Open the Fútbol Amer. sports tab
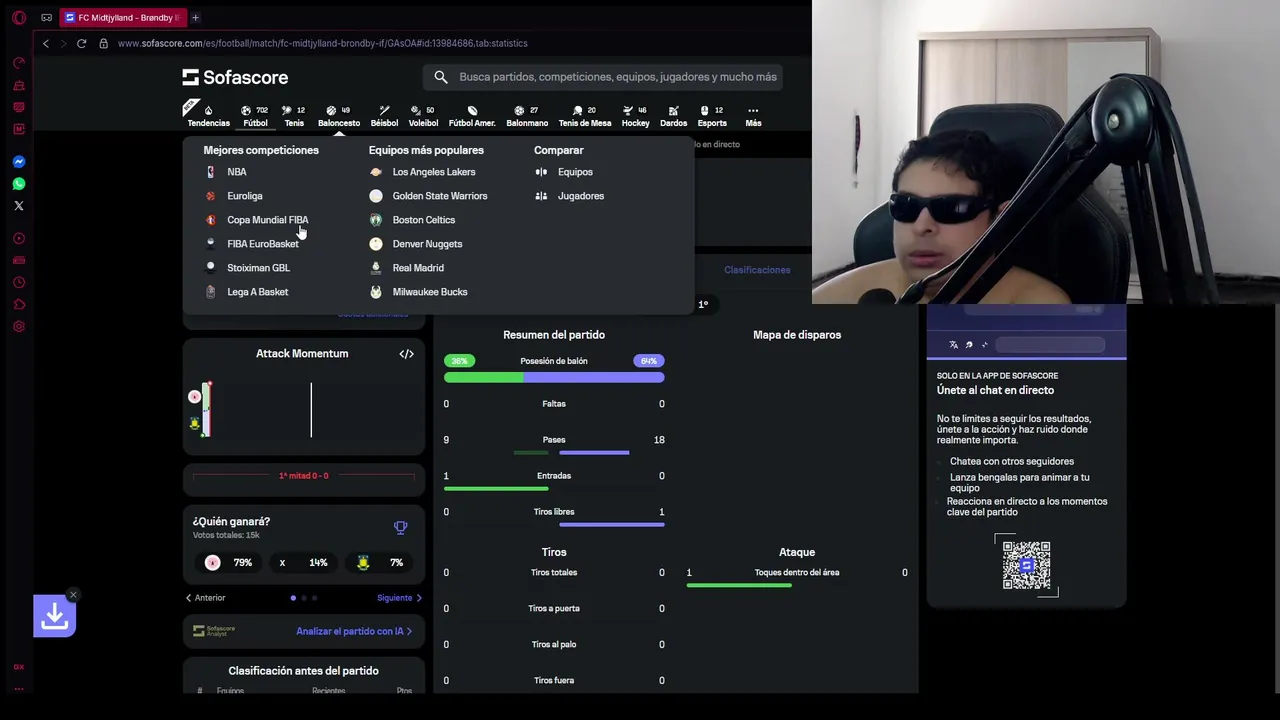1280x720 pixels. point(472,116)
